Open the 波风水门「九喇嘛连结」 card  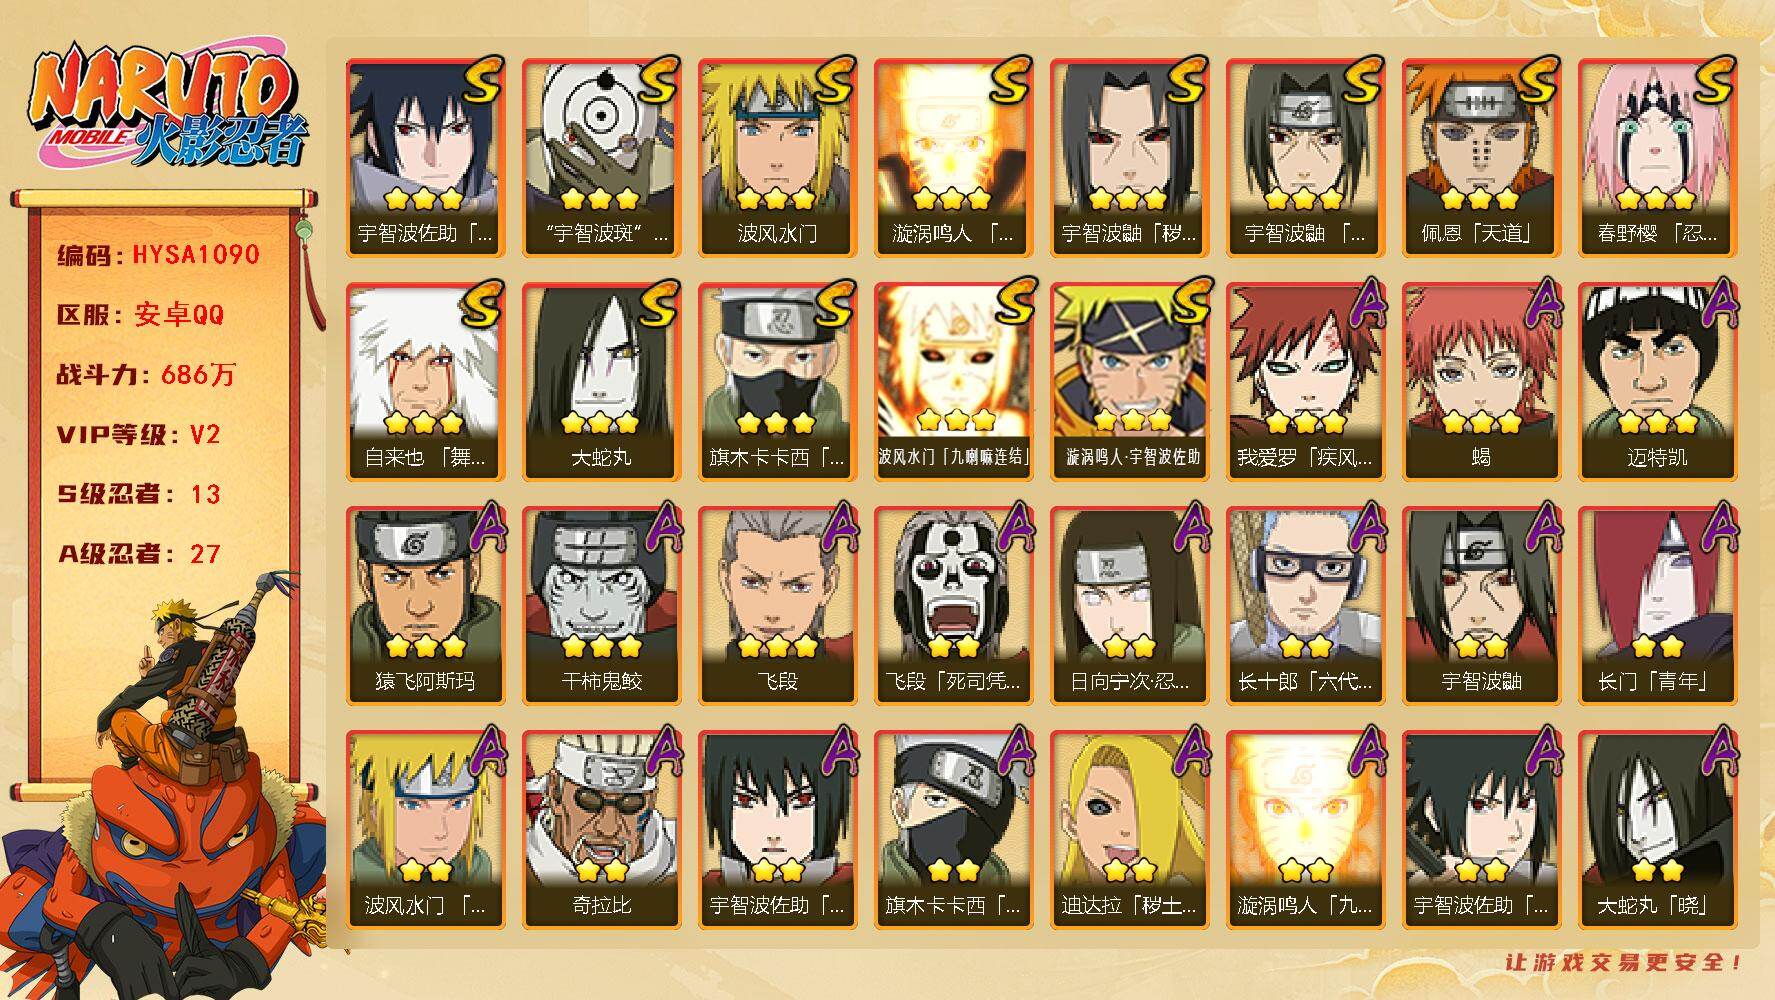point(953,382)
